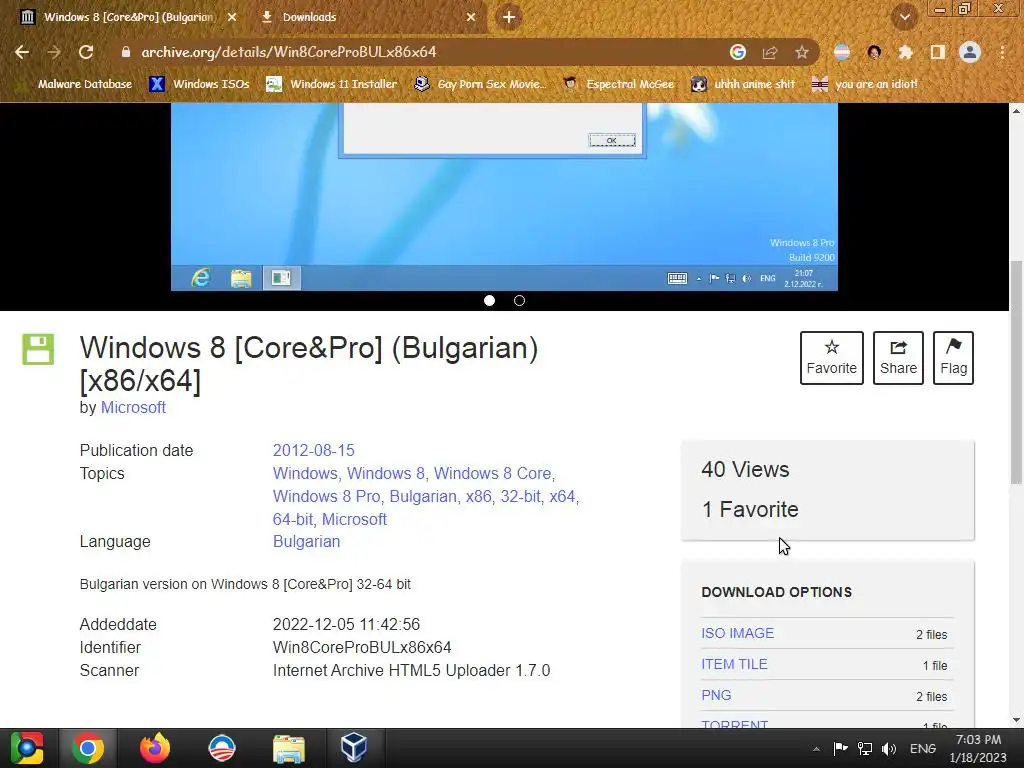Click scrollbar up arrow

[1016, 111]
